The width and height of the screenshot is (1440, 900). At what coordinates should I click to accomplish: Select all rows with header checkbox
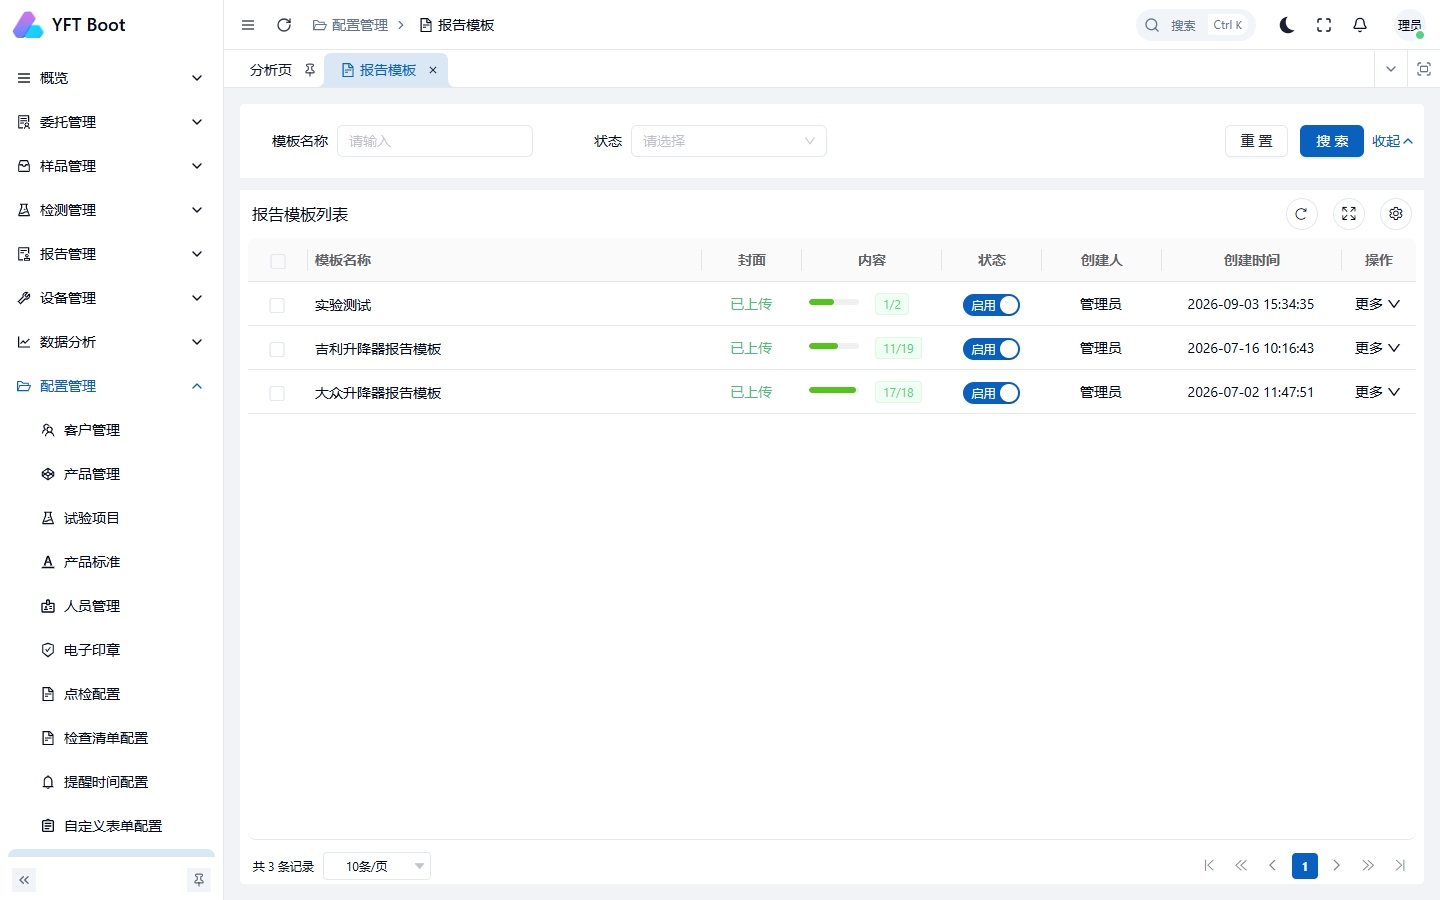278,261
